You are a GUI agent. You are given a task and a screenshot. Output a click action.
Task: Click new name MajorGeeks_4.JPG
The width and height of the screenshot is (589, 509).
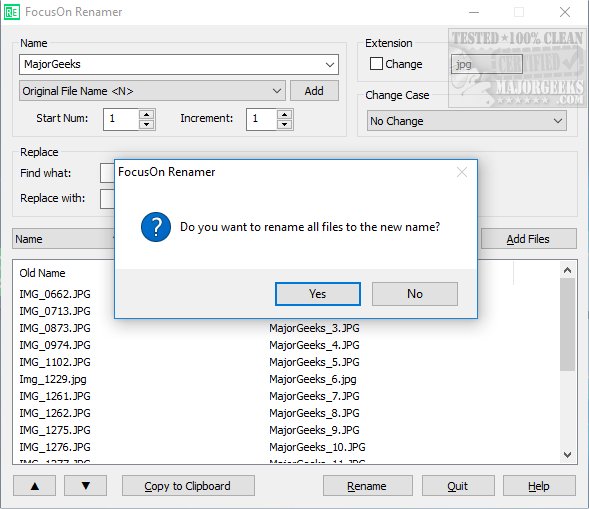pyautogui.click(x=314, y=345)
